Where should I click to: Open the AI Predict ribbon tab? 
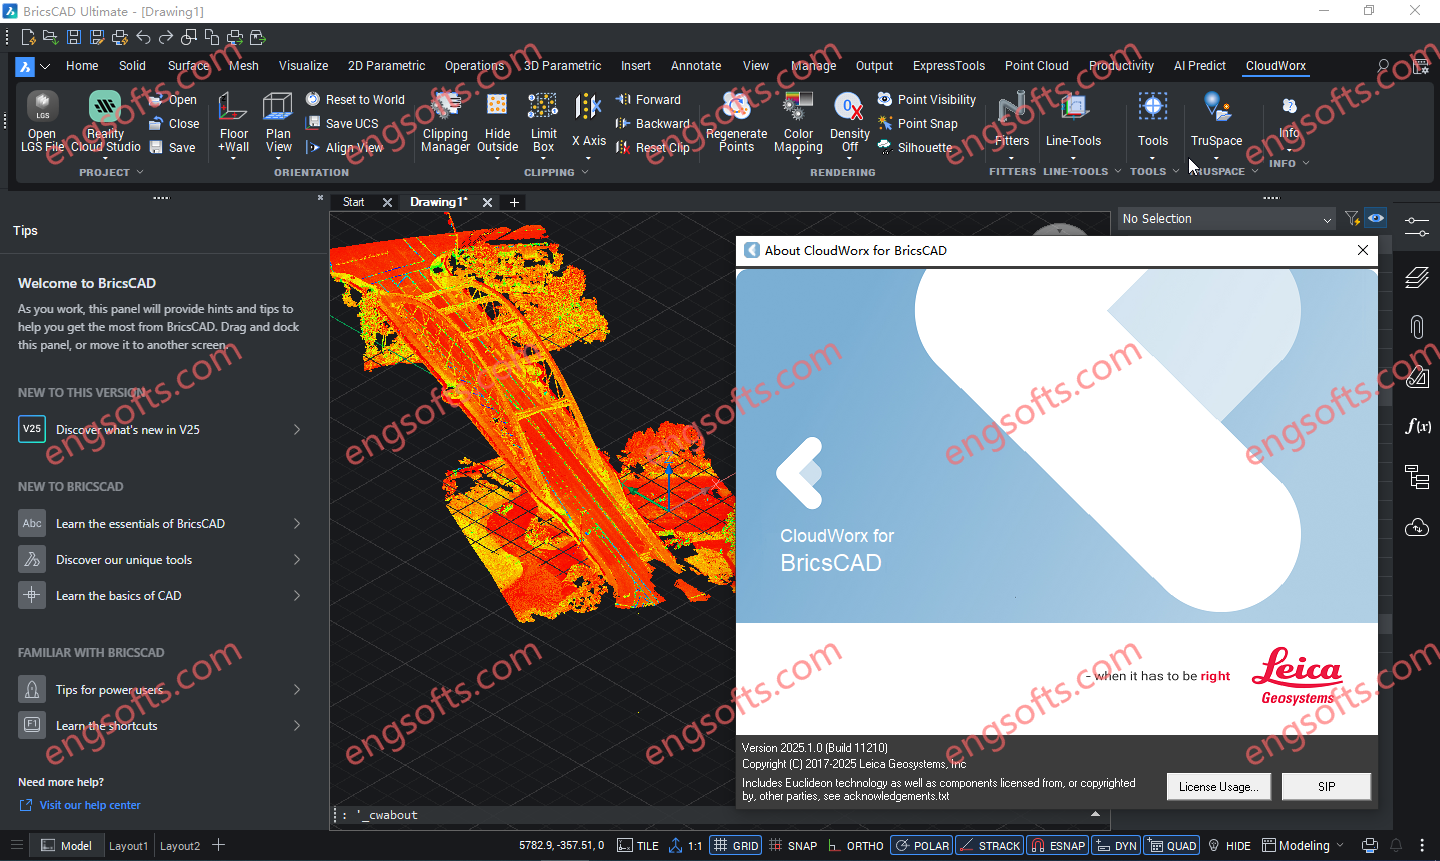[x=1199, y=66]
